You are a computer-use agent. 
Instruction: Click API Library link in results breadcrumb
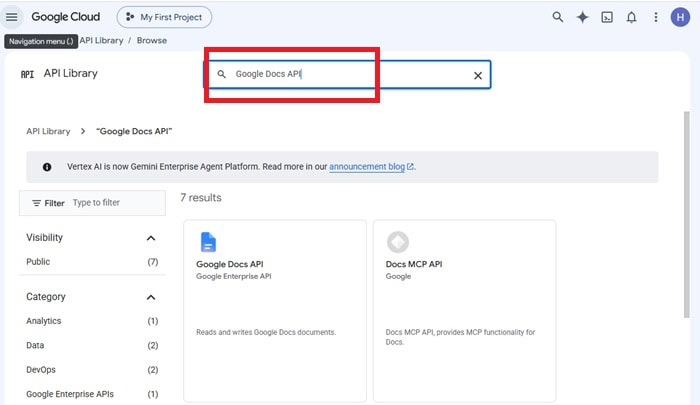[48, 131]
